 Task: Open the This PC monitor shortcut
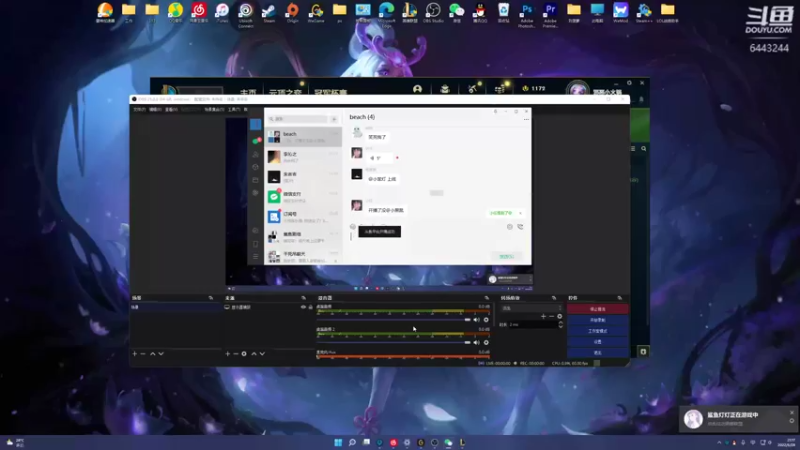point(597,12)
